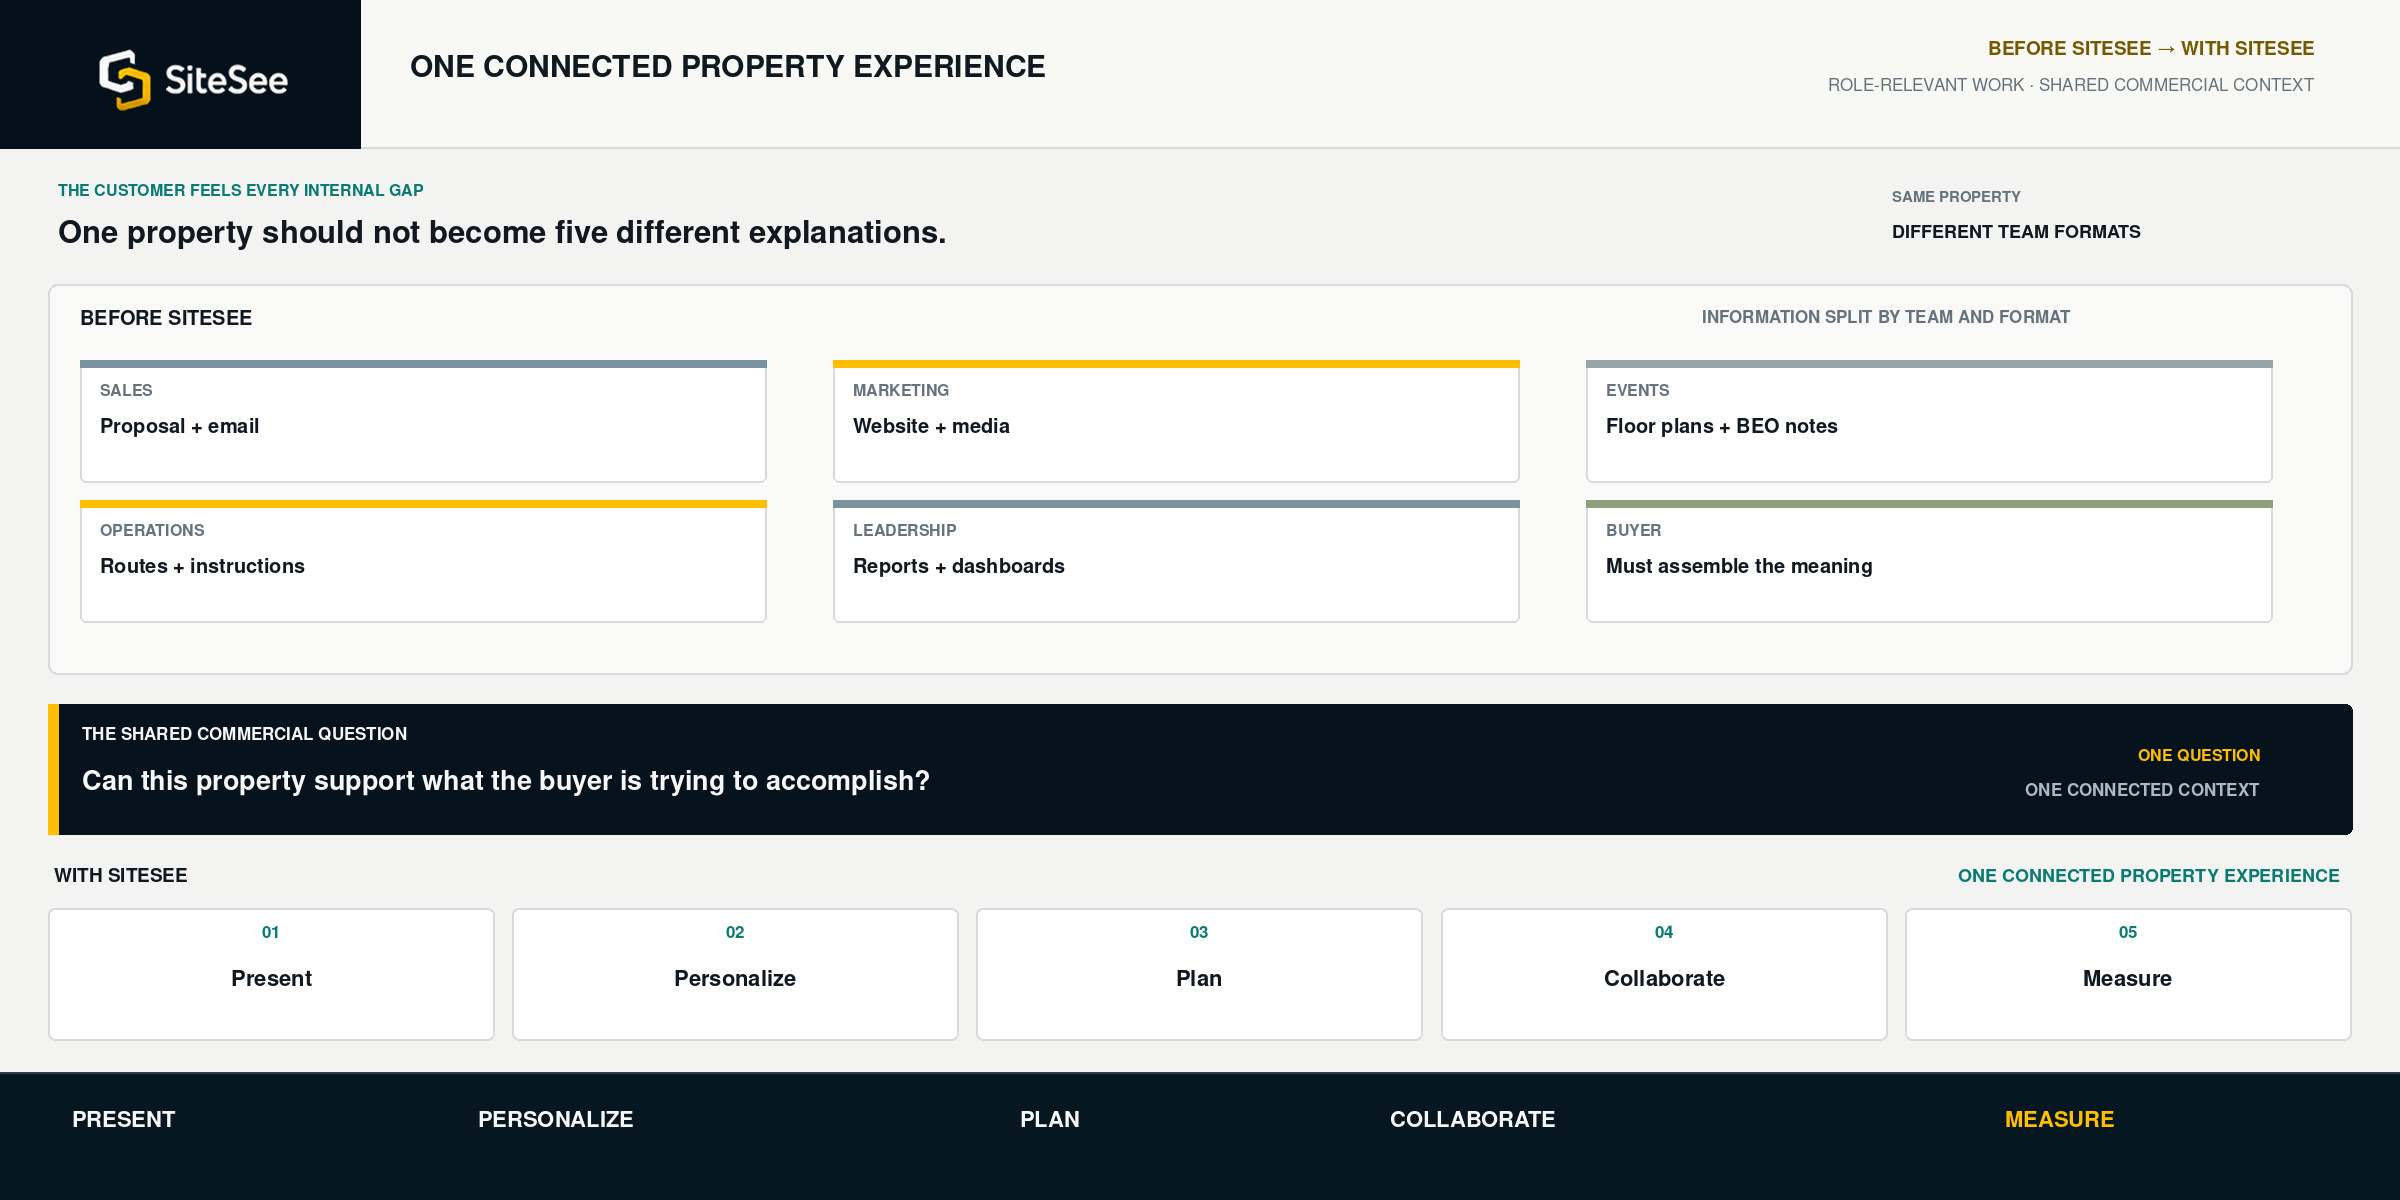Select the COLLABORATE bottom tab
2400x1200 pixels.
pyautogui.click(x=1473, y=1119)
